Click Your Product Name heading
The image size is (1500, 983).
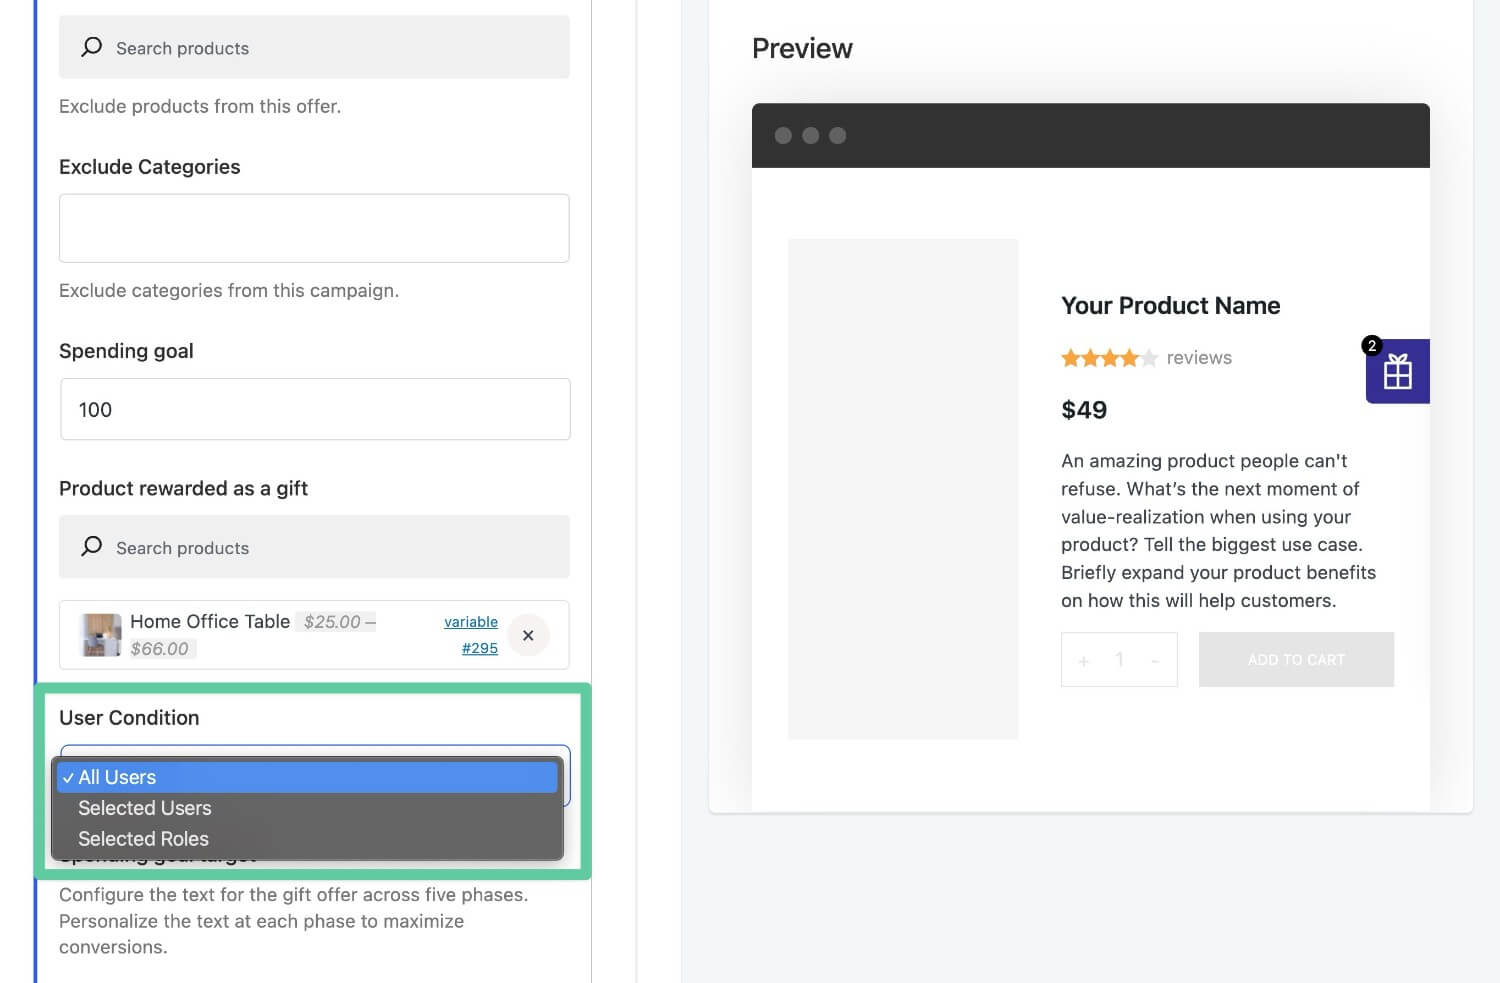(x=1170, y=306)
